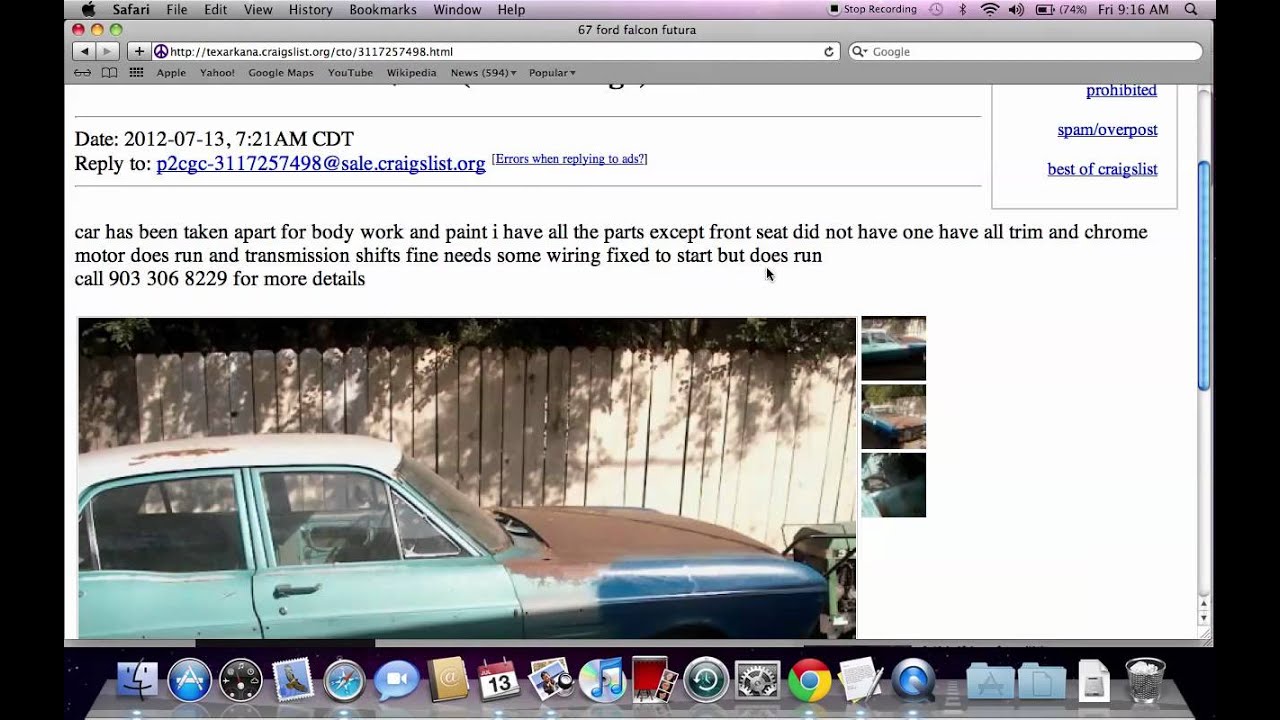Select the third car thumbnail
This screenshot has height=720, width=1280.
(893, 485)
